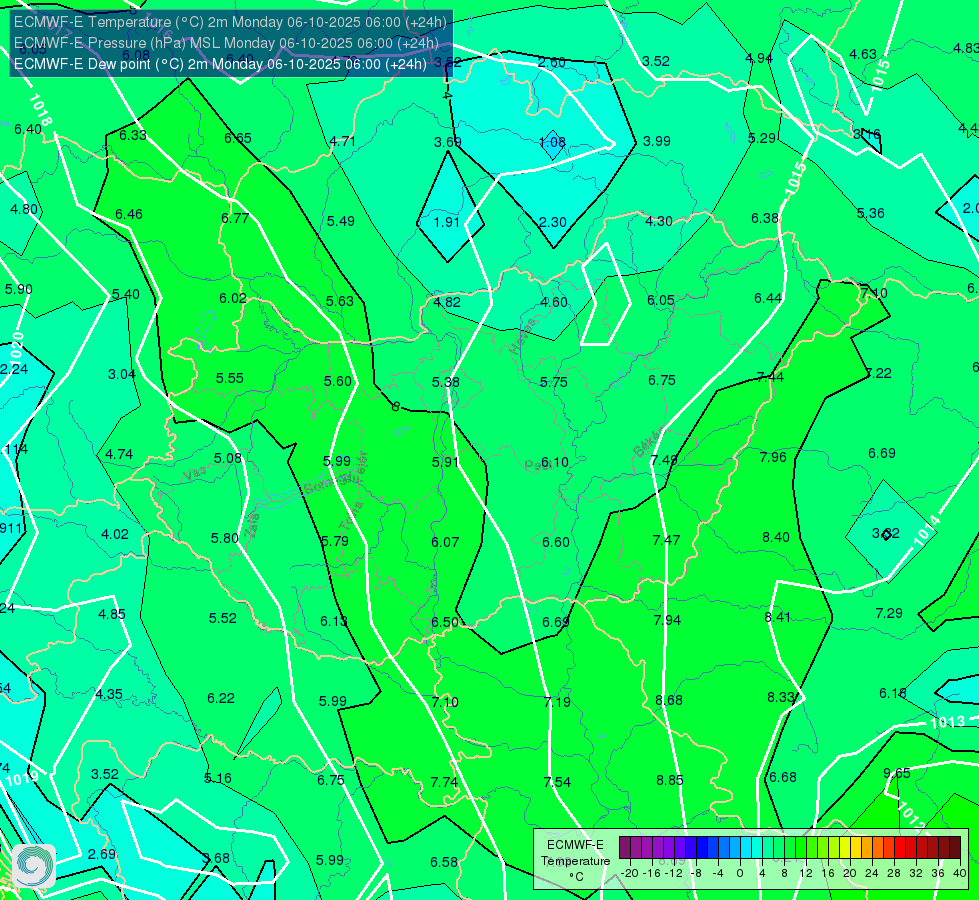Click the 6.10 temperature value near Pest

coord(554,462)
